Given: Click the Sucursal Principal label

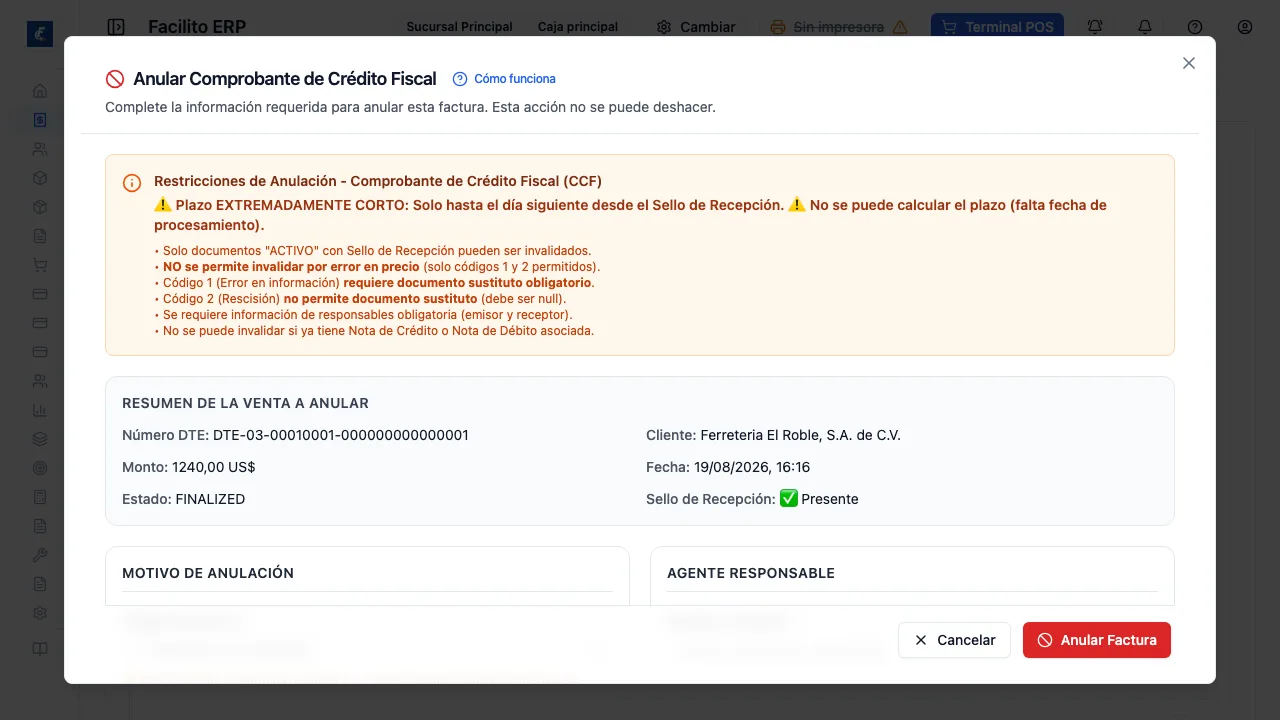Looking at the screenshot, I should tap(460, 27).
